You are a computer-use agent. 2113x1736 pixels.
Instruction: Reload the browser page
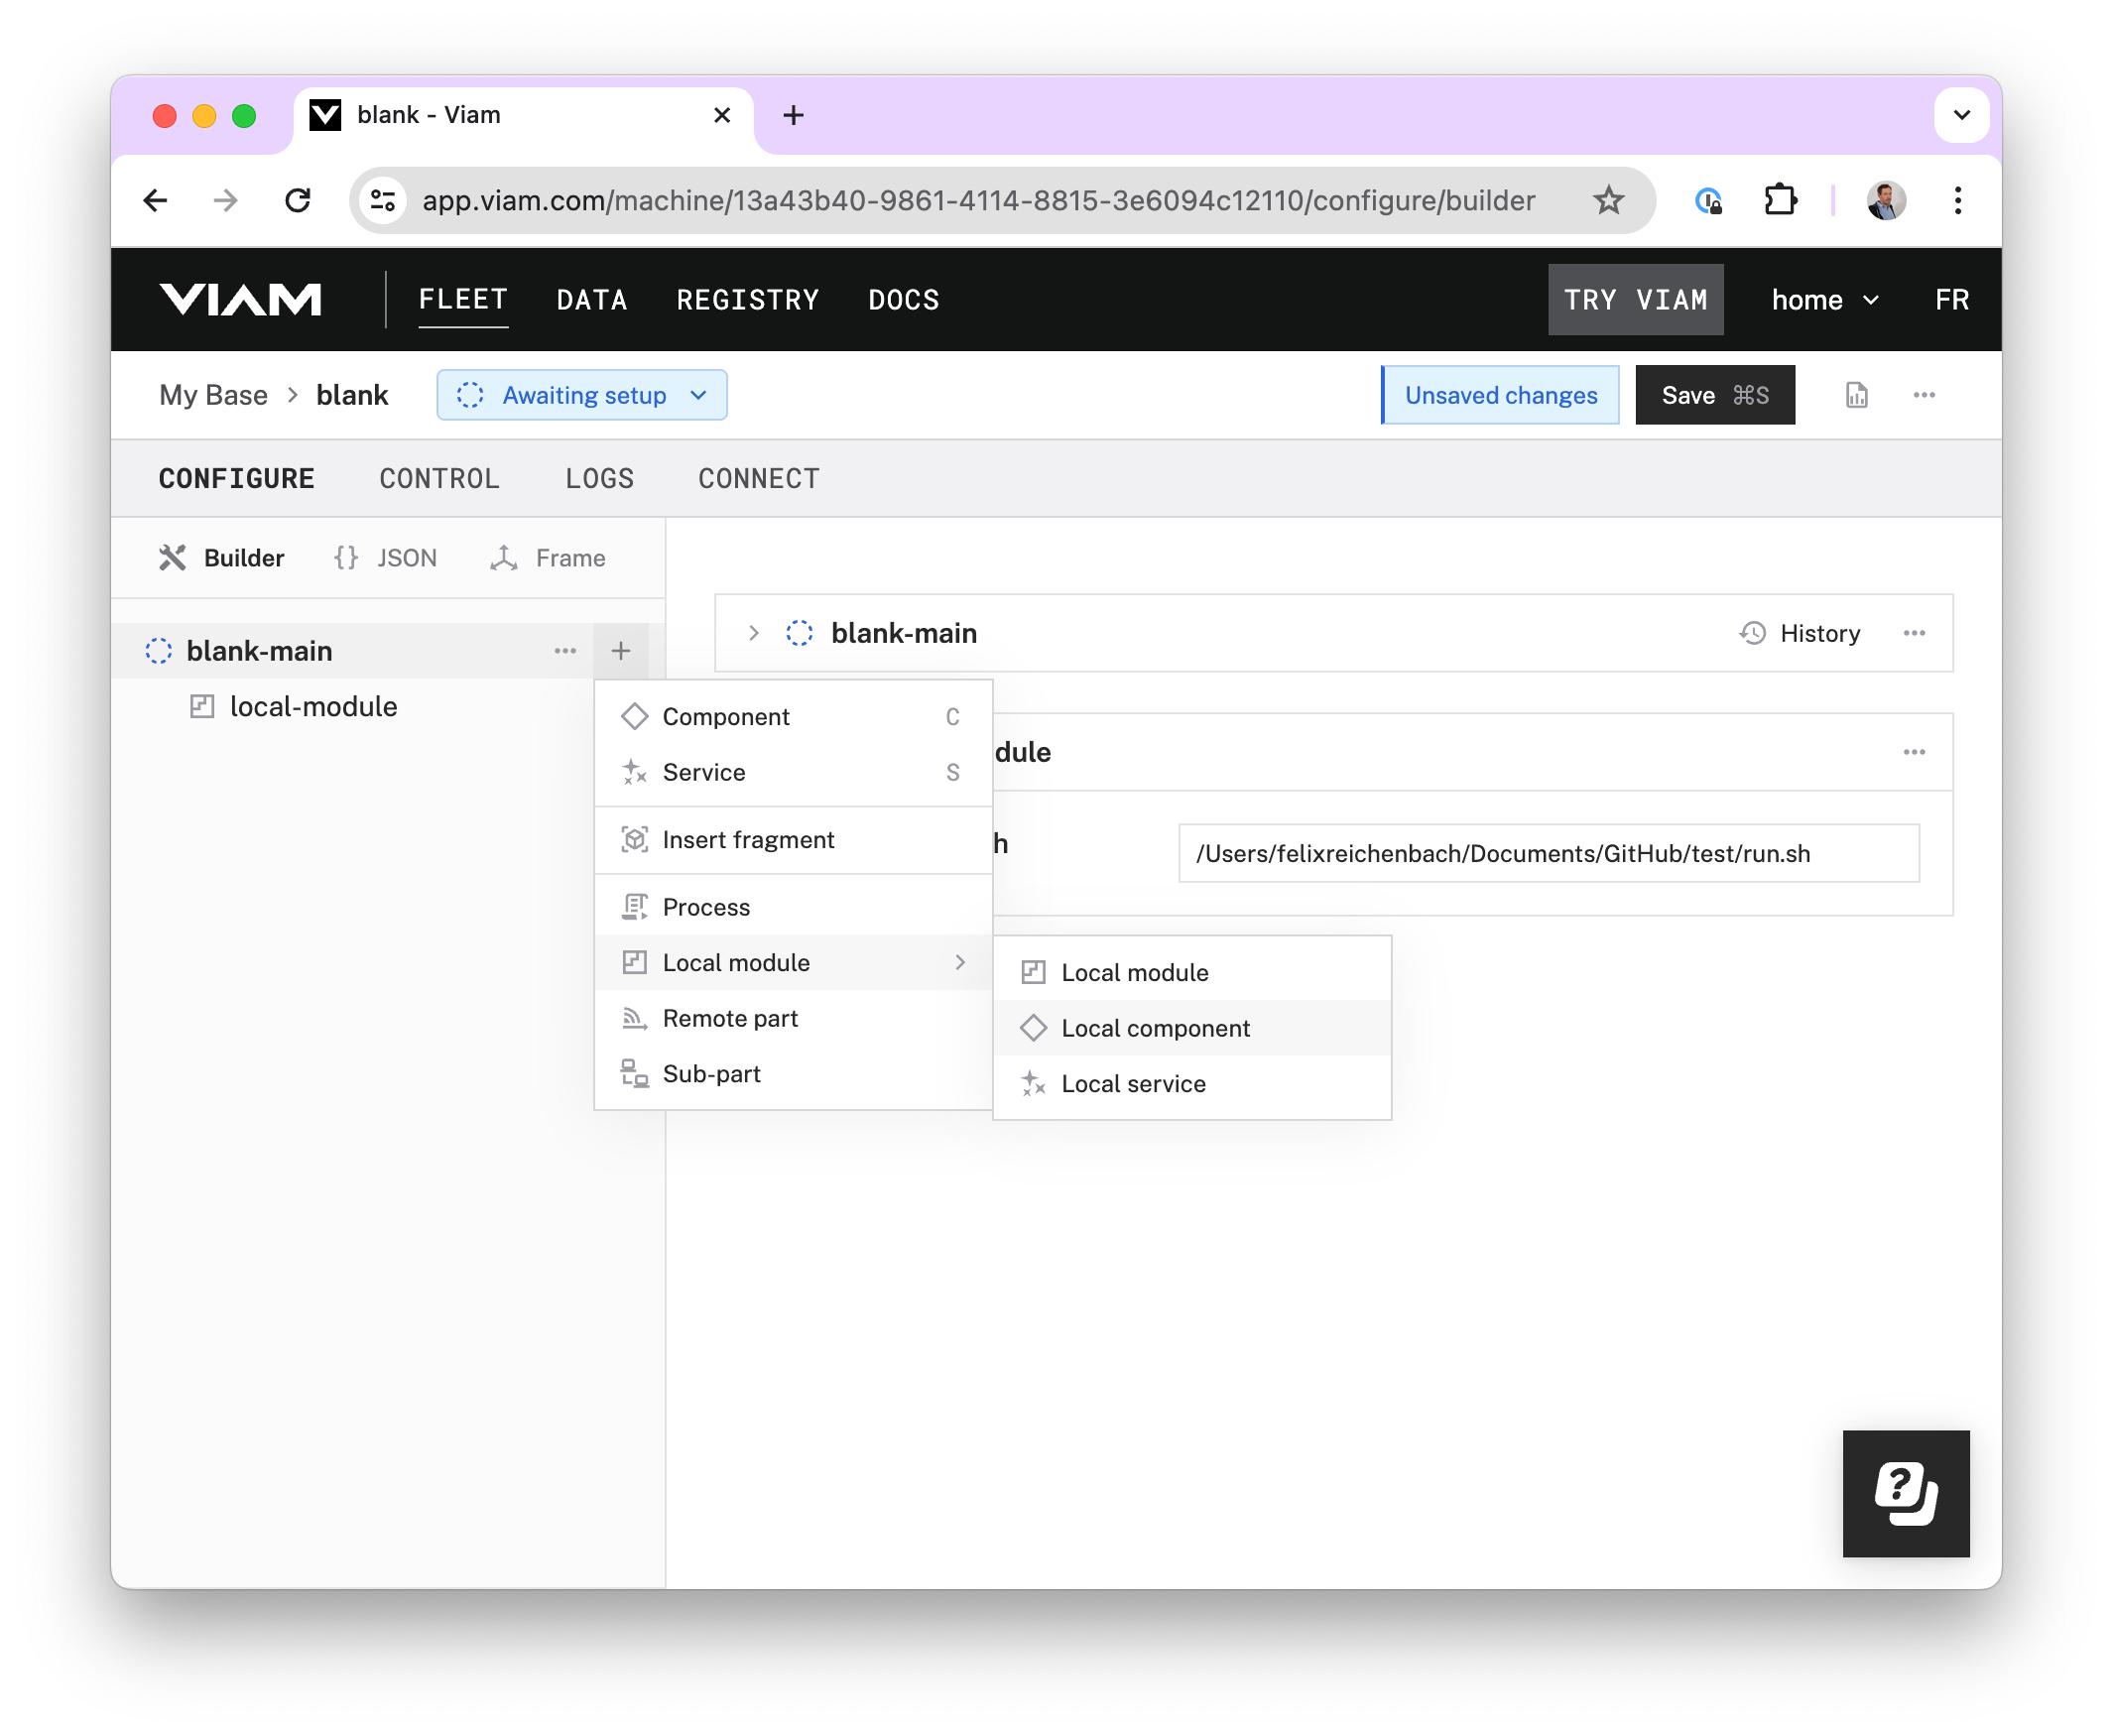[x=298, y=200]
